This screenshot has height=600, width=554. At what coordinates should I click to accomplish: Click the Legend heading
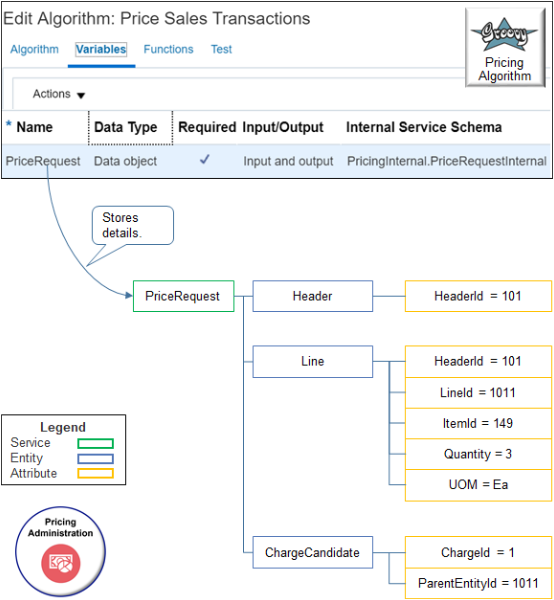click(x=63, y=427)
